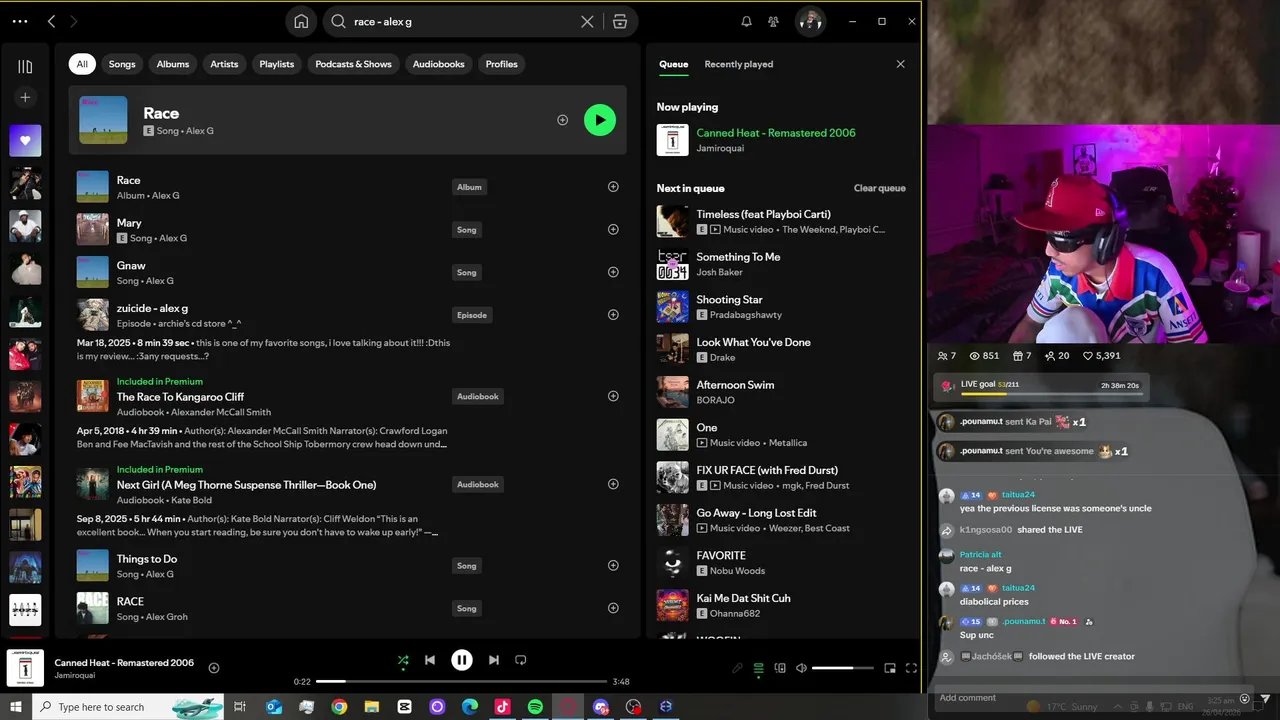This screenshot has width=1280, height=720.
Task: Mute with the speaker icon
Action: [x=801, y=668]
